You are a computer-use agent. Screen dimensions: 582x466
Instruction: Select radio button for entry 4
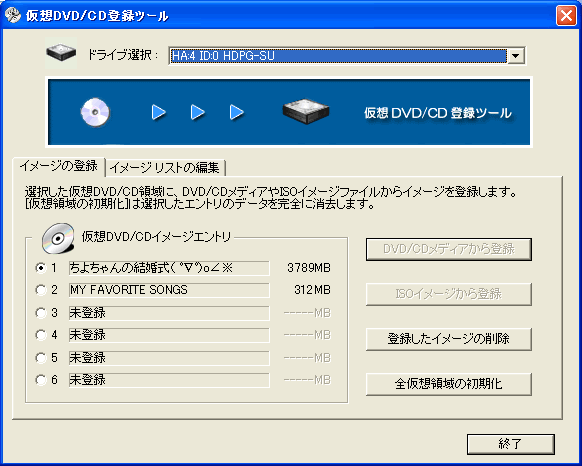[x=40, y=335]
